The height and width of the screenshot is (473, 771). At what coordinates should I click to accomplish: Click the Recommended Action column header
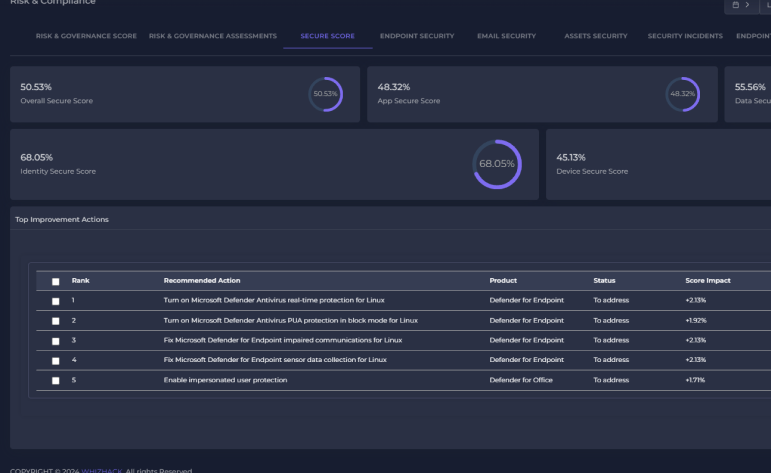202,280
